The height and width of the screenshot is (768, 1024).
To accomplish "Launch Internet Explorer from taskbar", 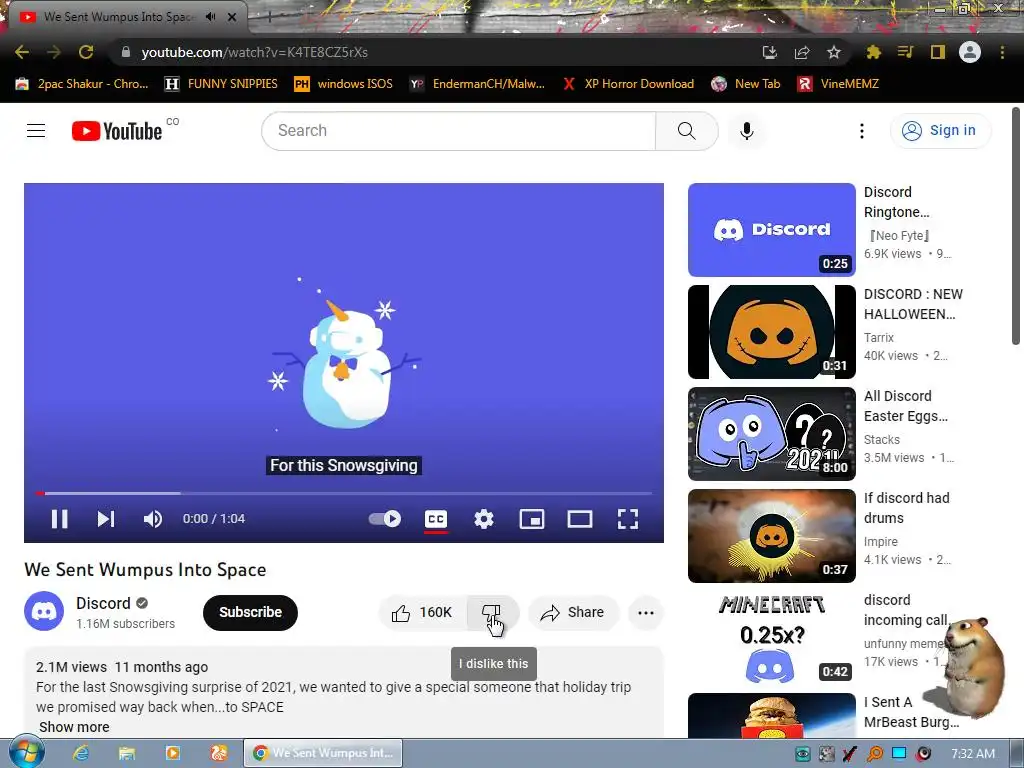I will (81, 753).
